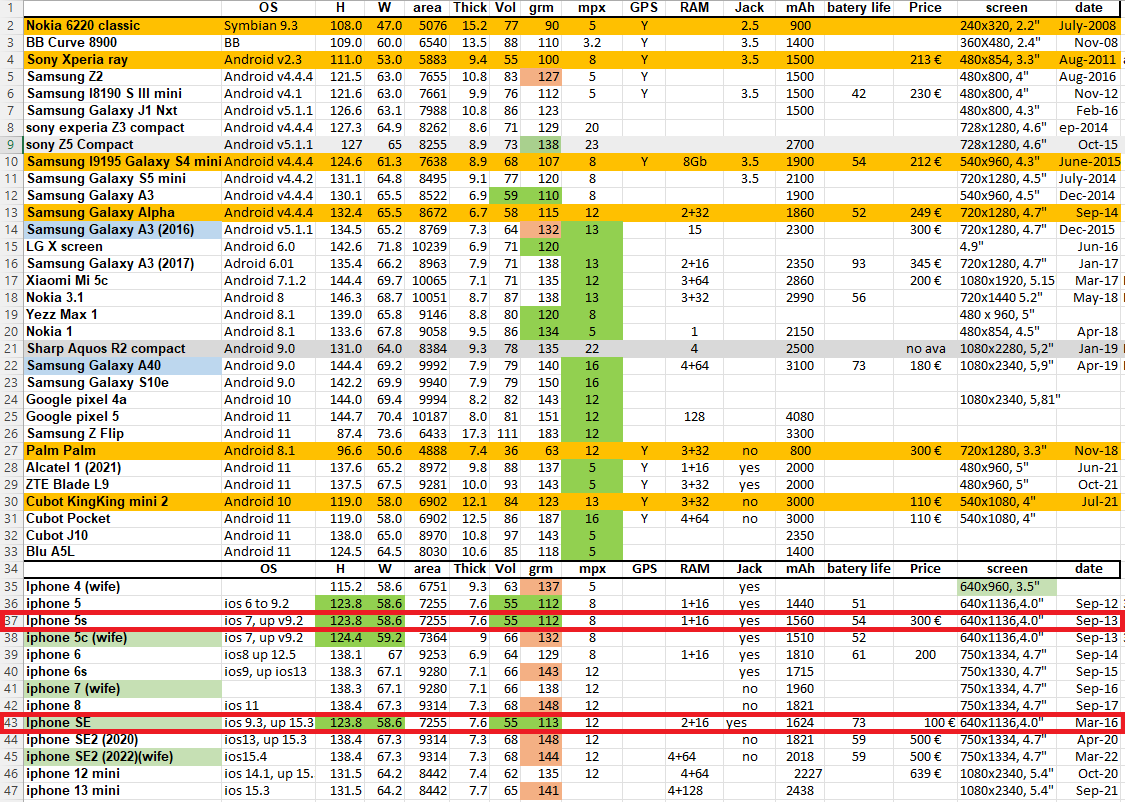Click the "Blu A5L" cell
This screenshot has width=1125, height=802.
[x=123, y=552]
